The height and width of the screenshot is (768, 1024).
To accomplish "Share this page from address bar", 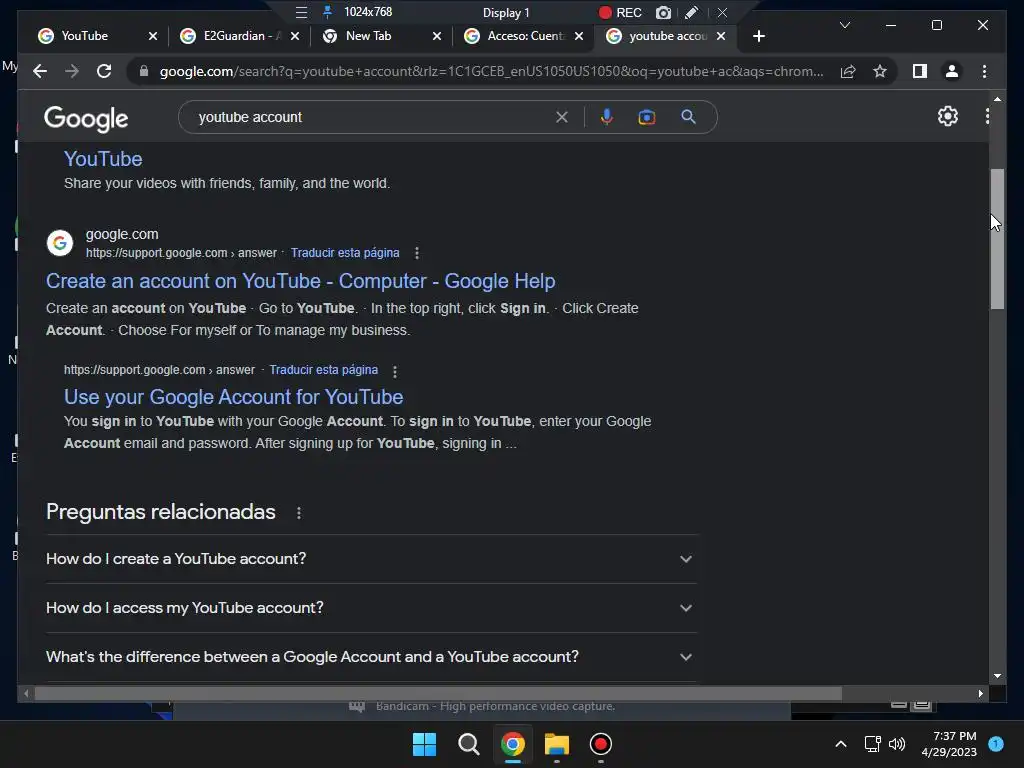I will coord(848,71).
